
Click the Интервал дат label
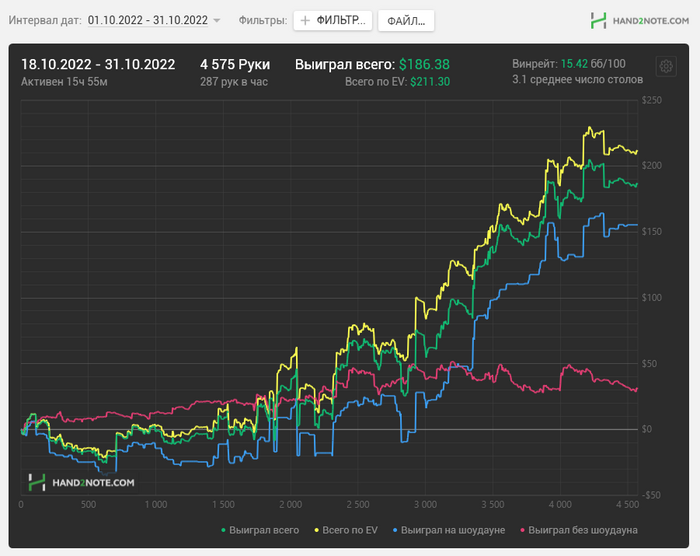point(45,20)
